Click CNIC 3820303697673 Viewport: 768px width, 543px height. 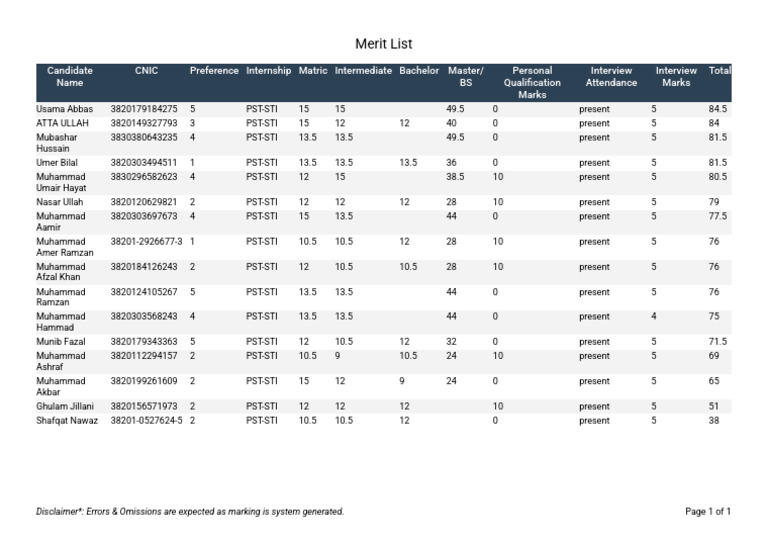click(144, 216)
